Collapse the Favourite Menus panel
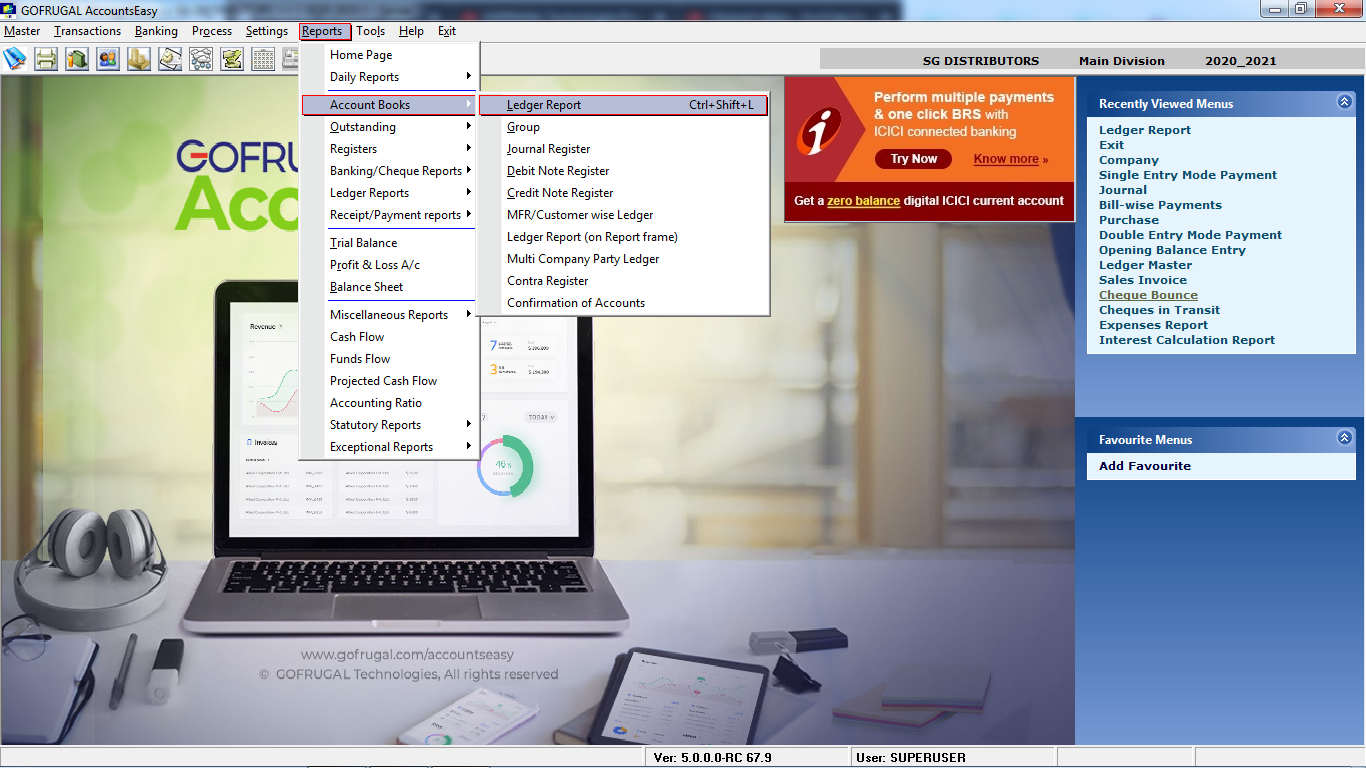 pos(1344,438)
